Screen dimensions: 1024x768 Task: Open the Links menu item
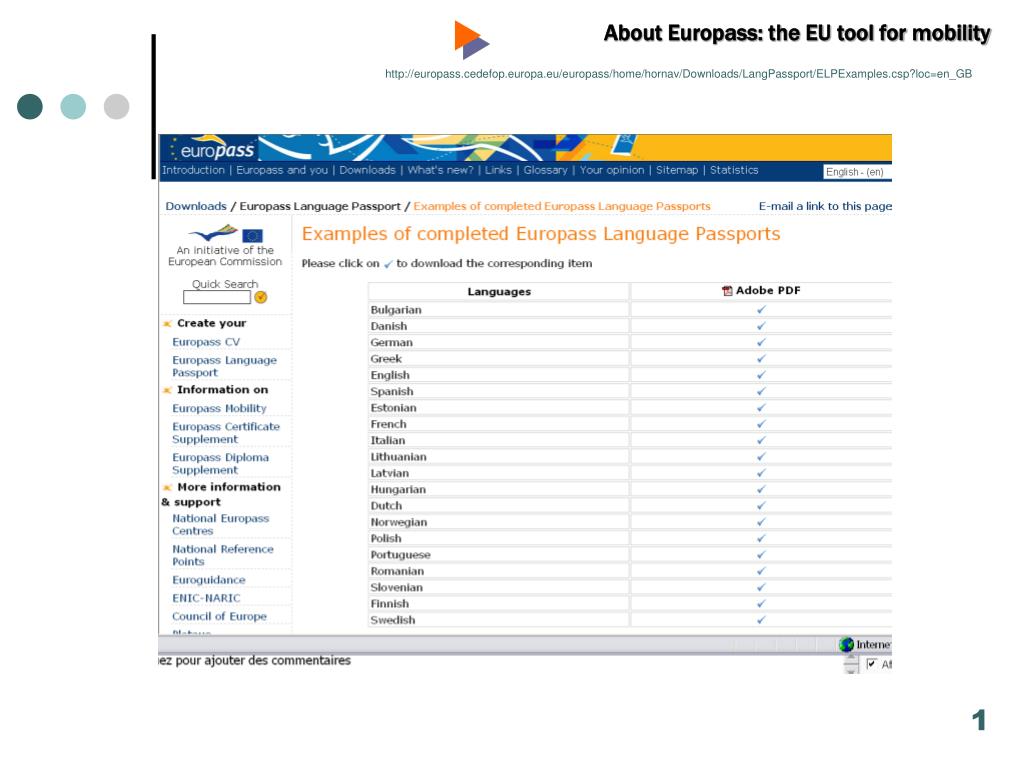tap(498, 170)
